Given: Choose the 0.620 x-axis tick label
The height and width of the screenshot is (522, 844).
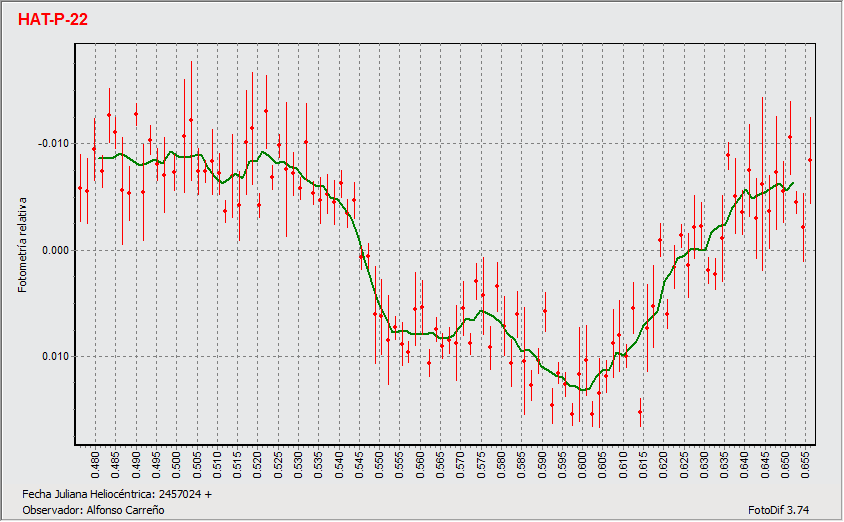Looking at the screenshot, I should (663, 465).
